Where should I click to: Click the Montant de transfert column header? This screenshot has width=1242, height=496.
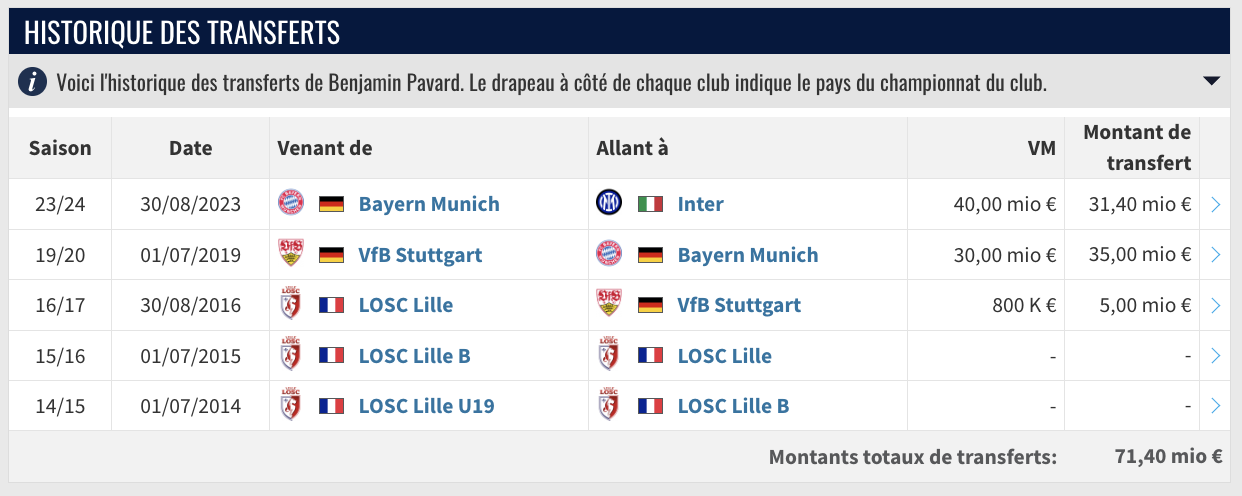click(1137, 147)
